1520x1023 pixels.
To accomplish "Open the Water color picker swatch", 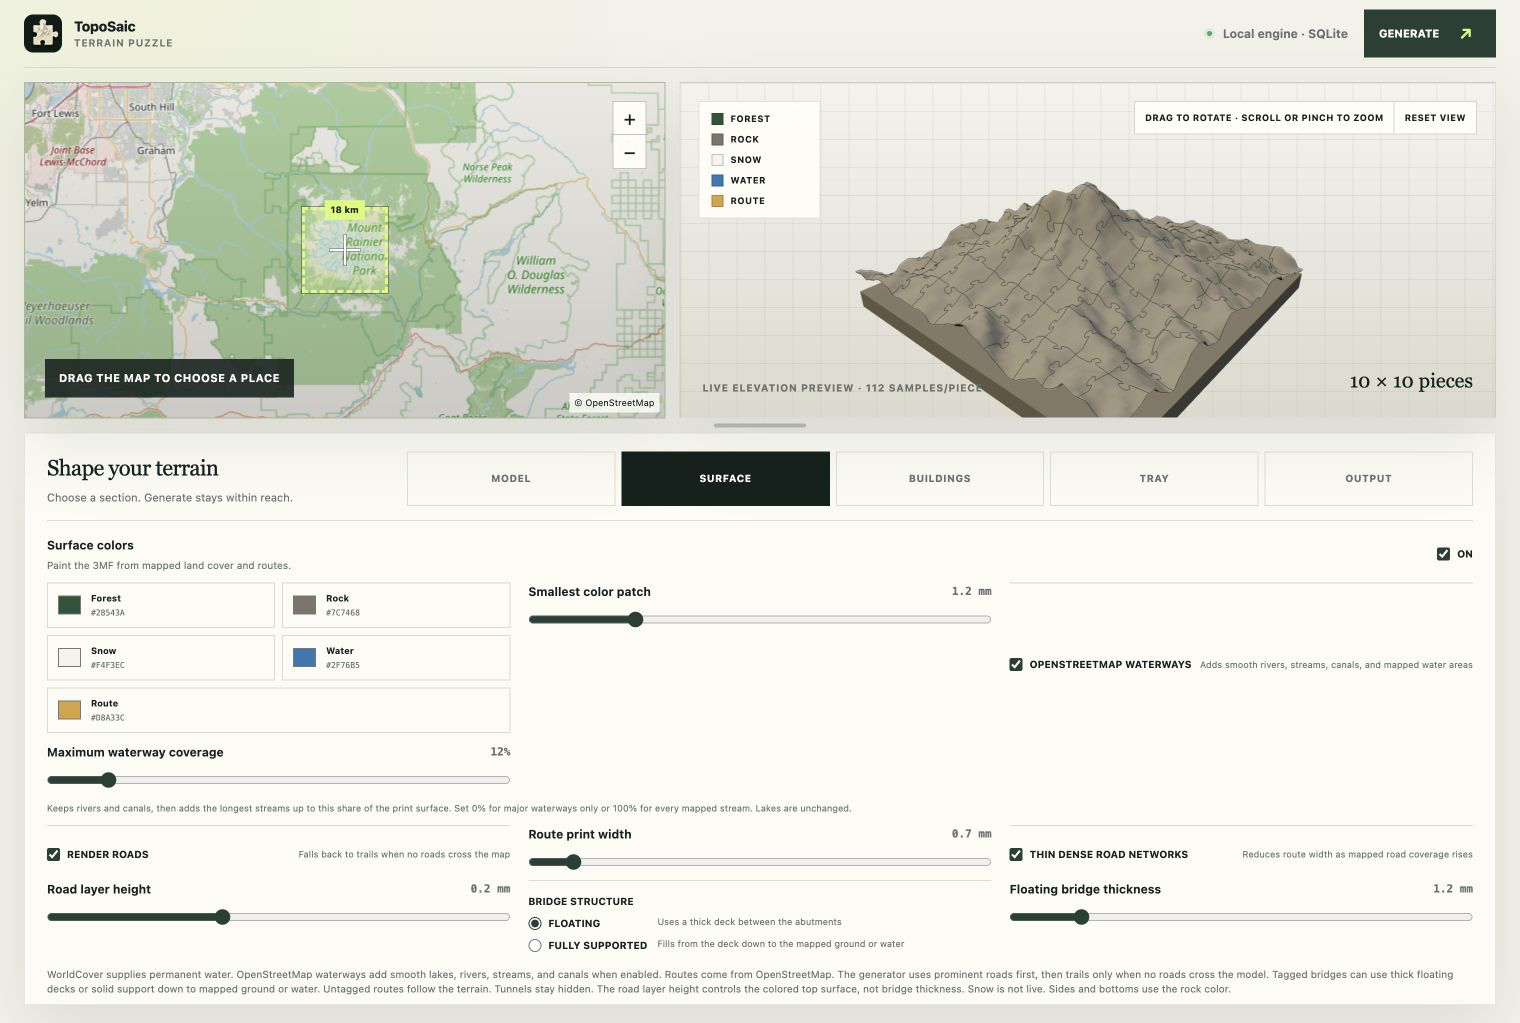I will click(x=304, y=657).
